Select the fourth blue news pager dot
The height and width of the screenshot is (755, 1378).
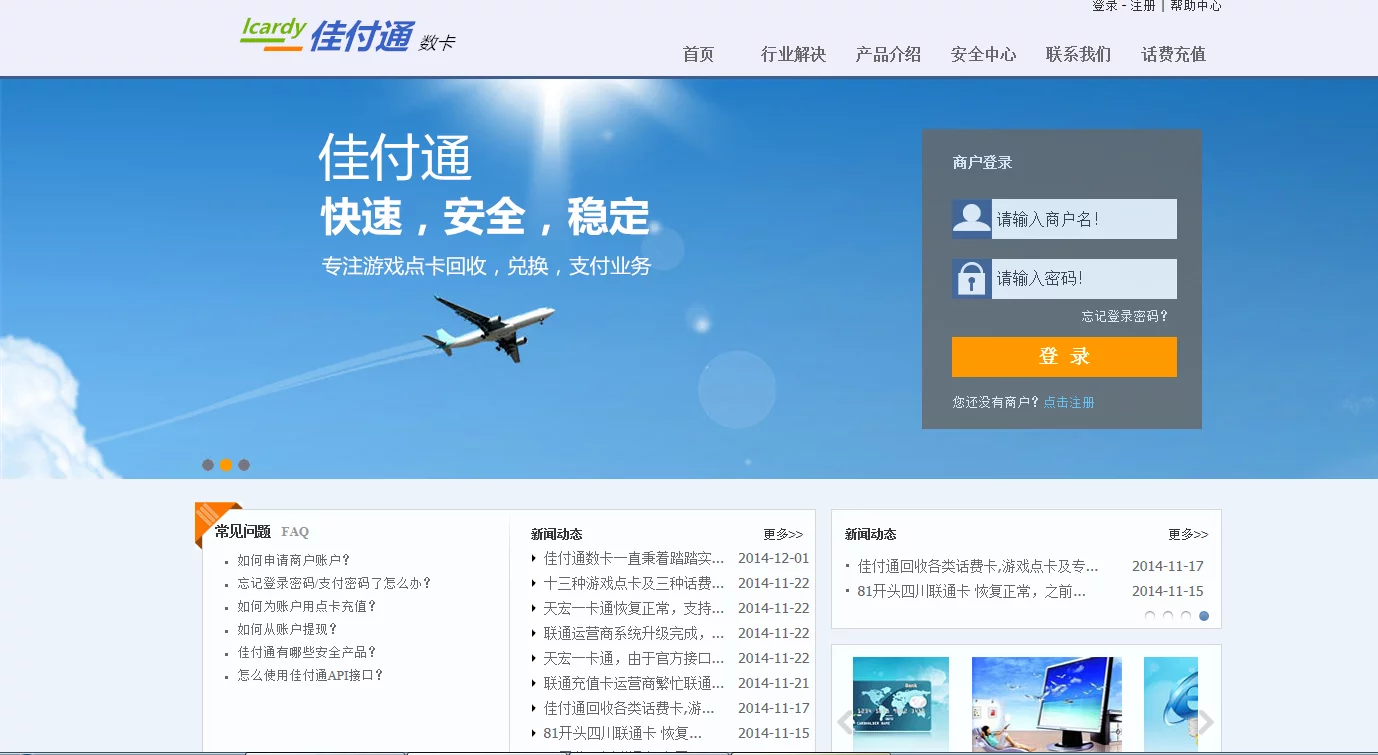pos(1204,616)
